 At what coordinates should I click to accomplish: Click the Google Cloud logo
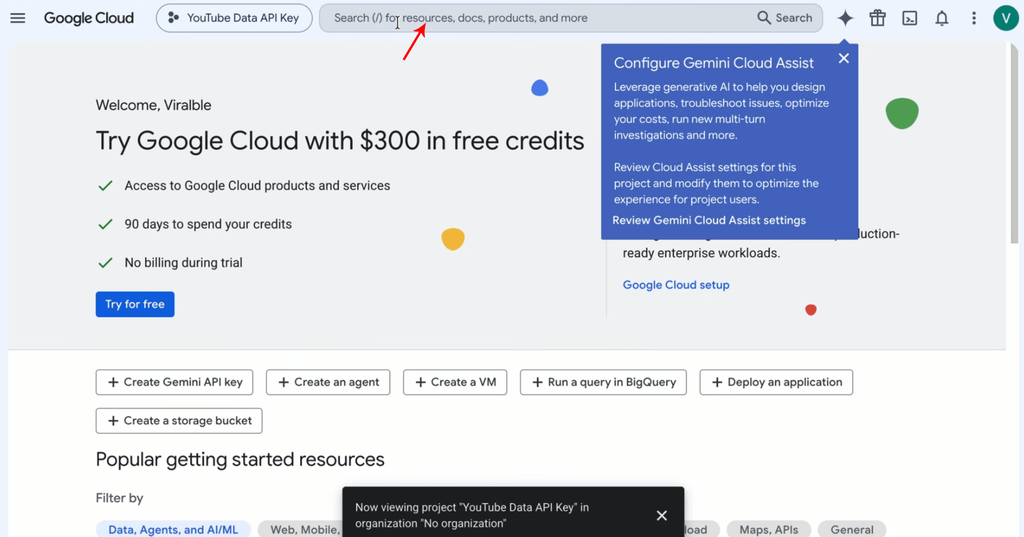[x=89, y=18]
